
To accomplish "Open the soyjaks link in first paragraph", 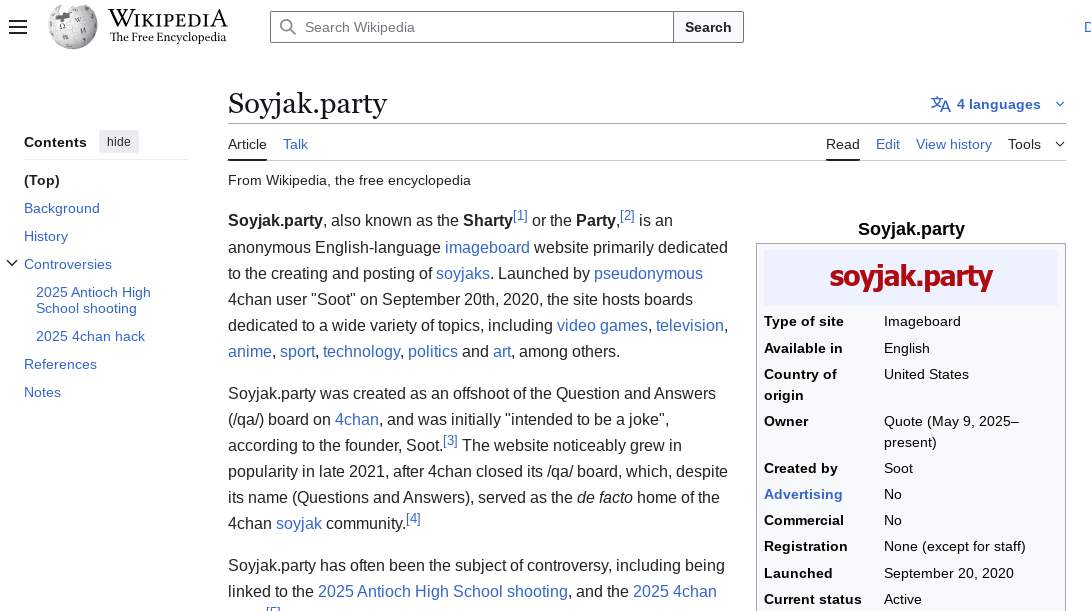I will 463,273.
